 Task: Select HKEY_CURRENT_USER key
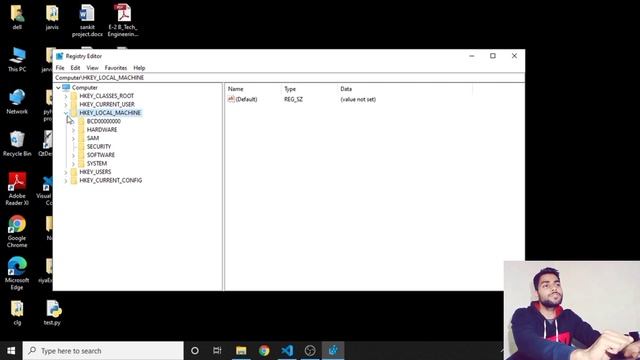click(107, 104)
